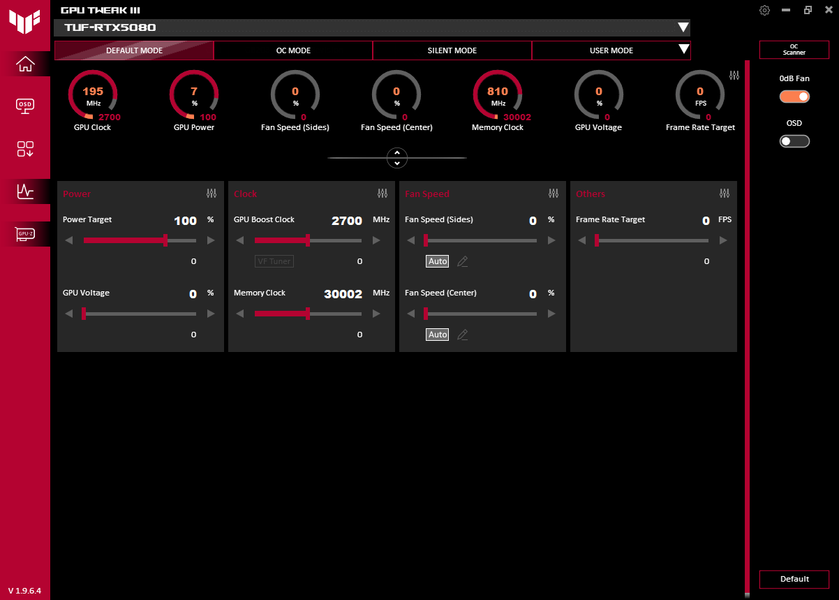
Task: Decrease Fan Speed (Center) with left arrow
Action: click(x=411, y=314)
